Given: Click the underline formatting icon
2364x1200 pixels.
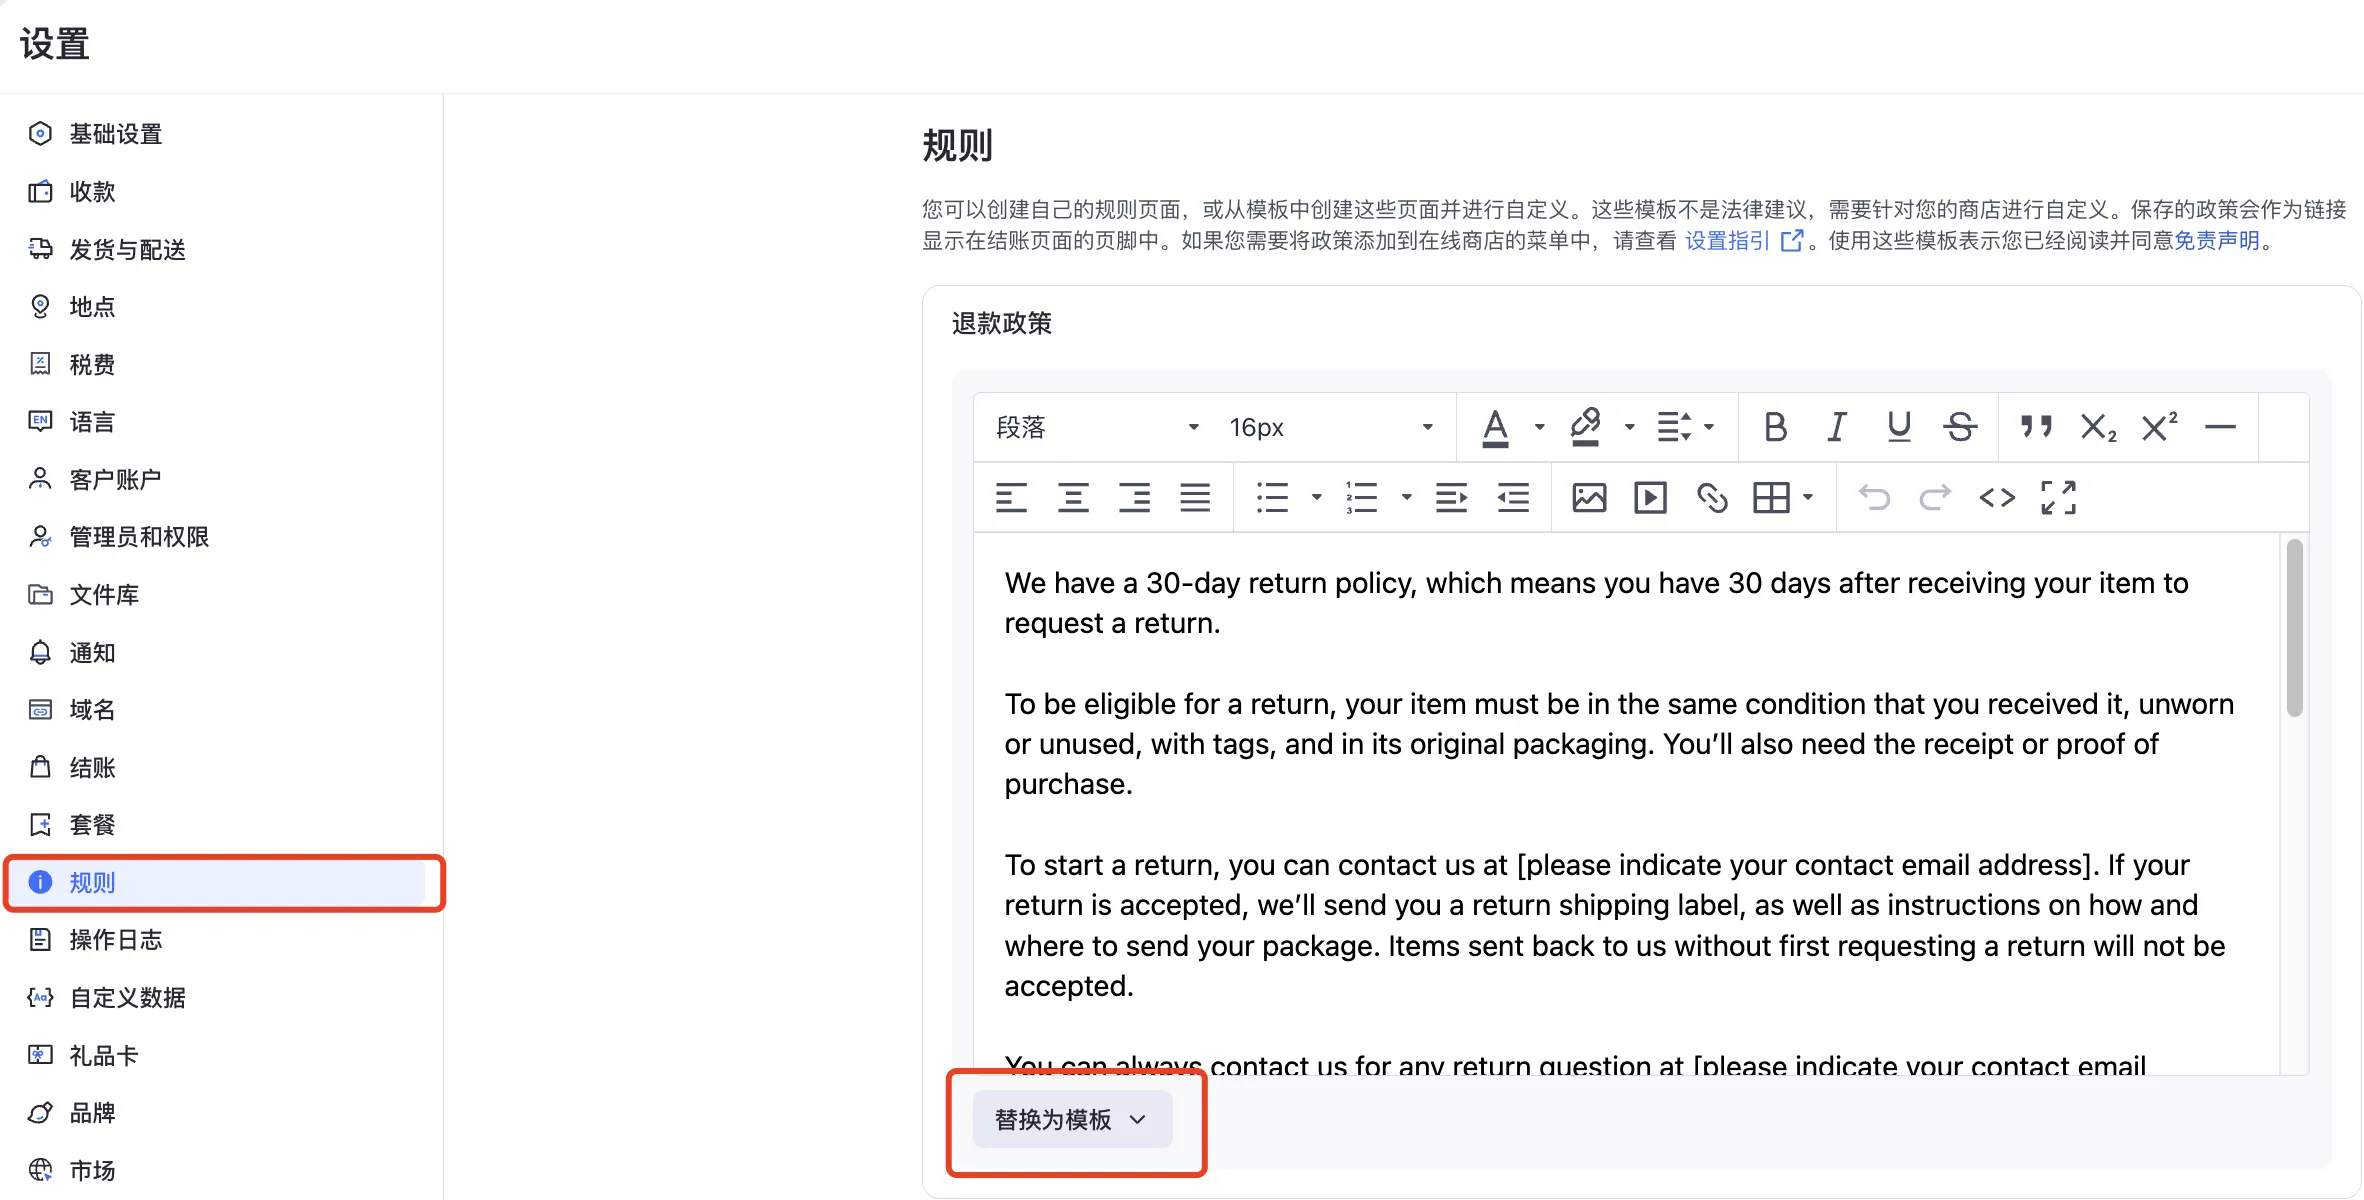Looking at the screenshot, I should coord(1898,428).
